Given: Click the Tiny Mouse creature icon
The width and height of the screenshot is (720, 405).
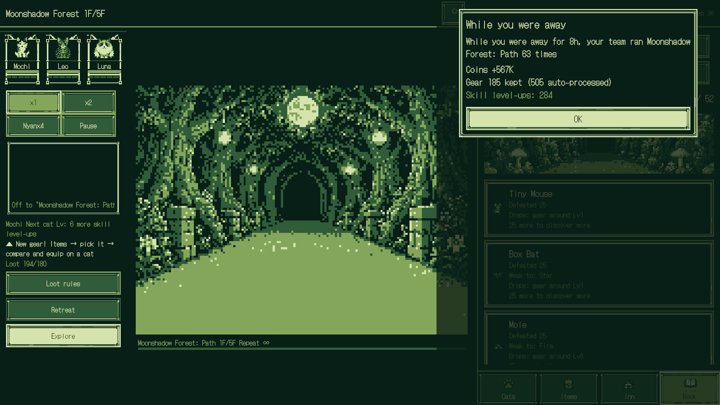Looking at the screenshot, I should click(497, 208).
